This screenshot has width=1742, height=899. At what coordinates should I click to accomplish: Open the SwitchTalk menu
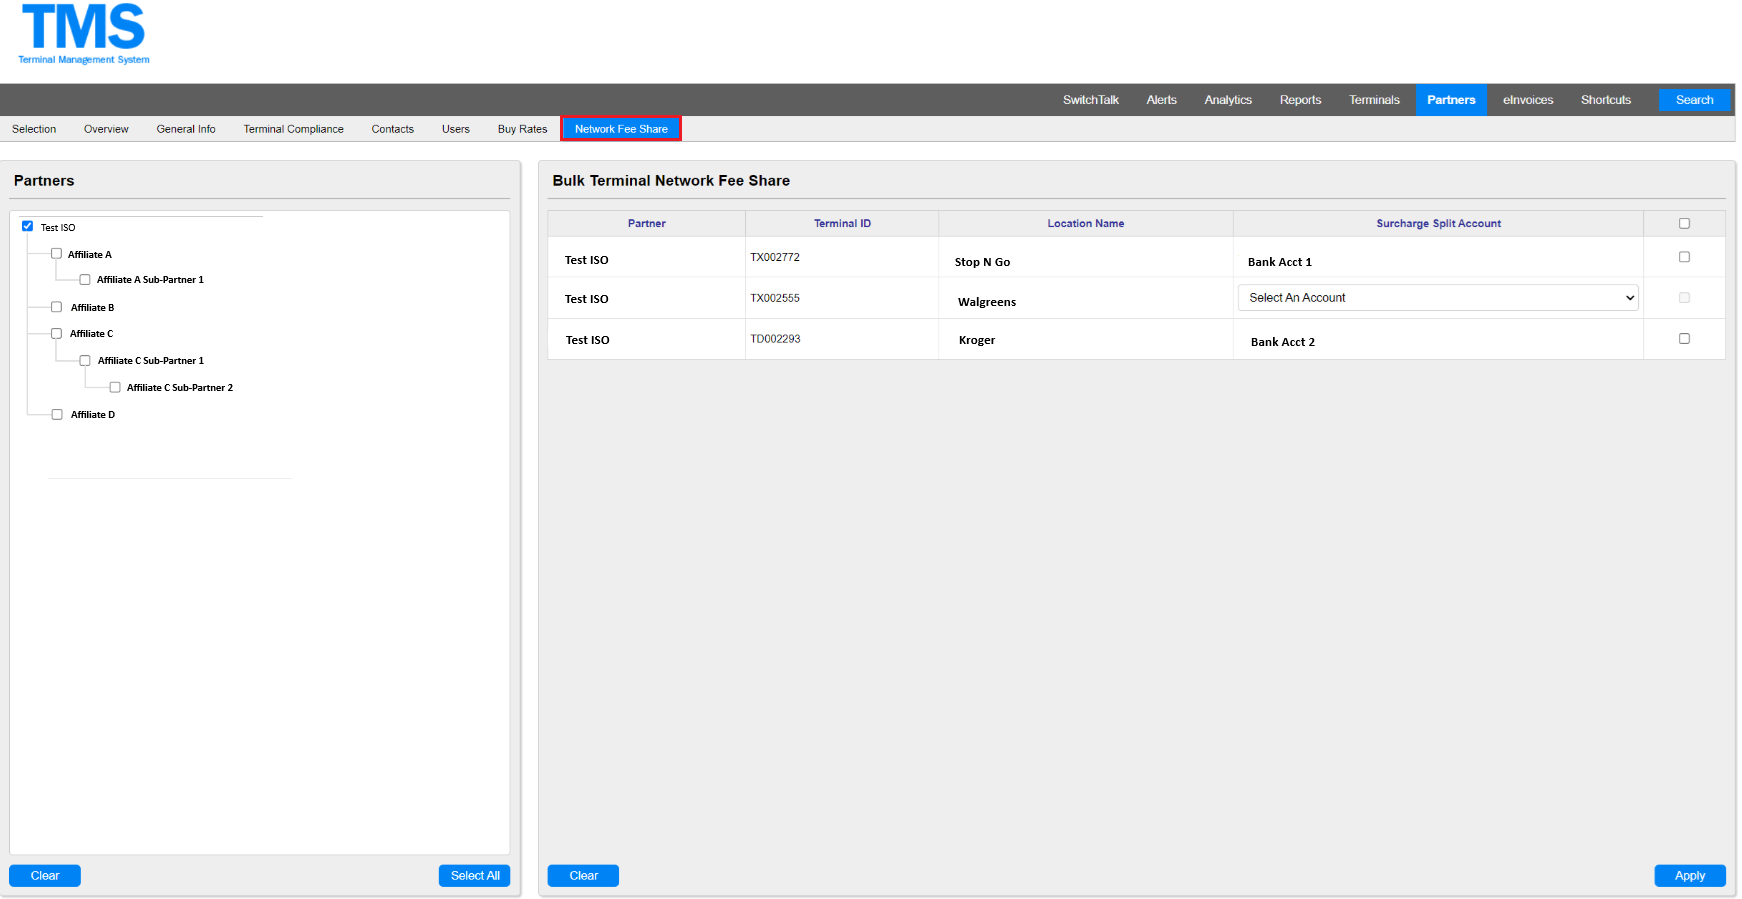1090,100
